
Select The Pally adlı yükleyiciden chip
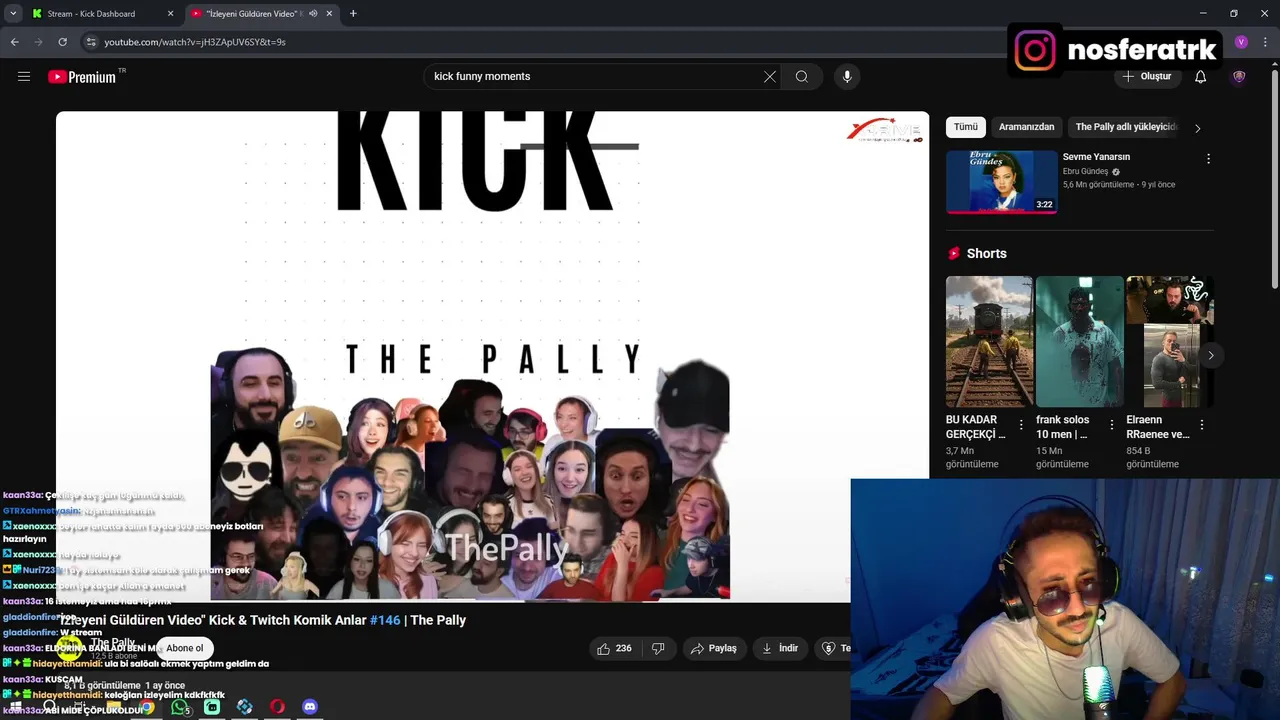pos(1125,127)
